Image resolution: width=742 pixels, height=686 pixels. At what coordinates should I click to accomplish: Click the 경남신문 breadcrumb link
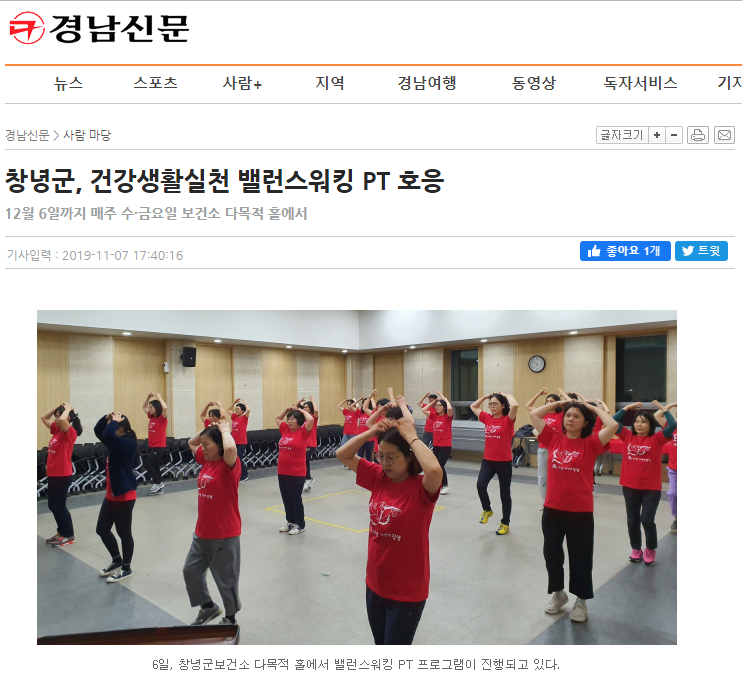click(x=27, y=135)
